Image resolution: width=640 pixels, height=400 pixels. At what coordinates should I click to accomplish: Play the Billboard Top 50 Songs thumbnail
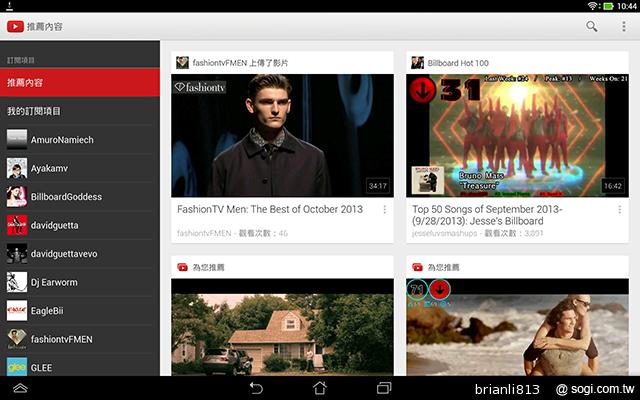(517, 135)
